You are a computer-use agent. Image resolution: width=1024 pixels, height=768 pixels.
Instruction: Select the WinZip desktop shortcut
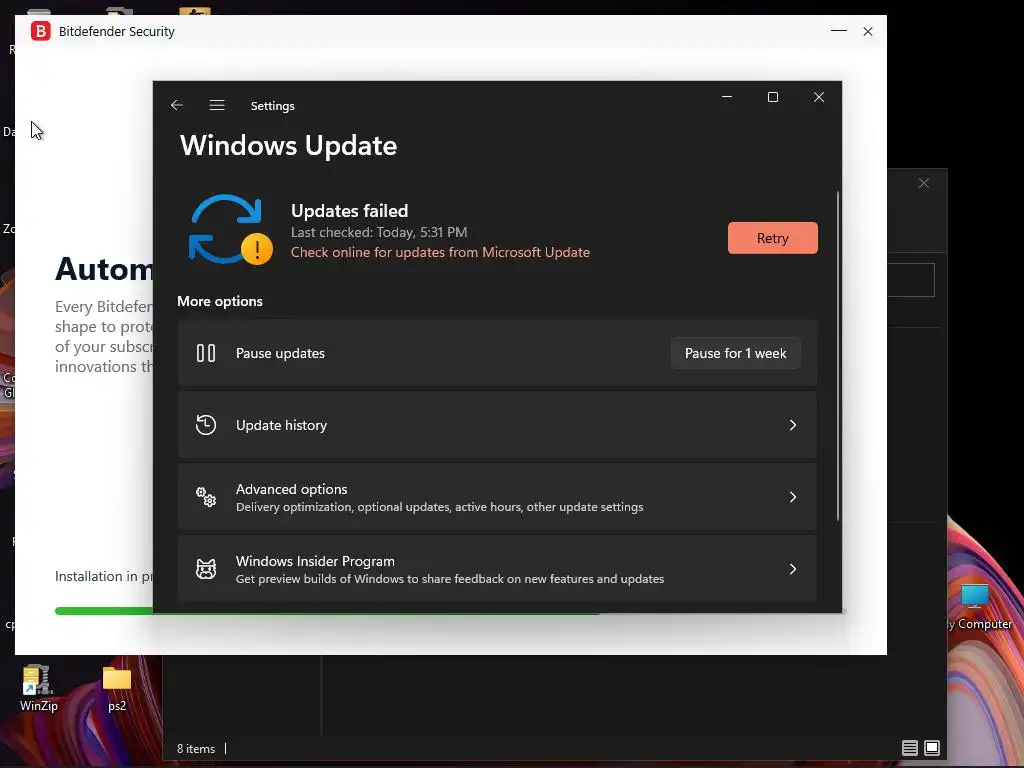pos(39,688)
